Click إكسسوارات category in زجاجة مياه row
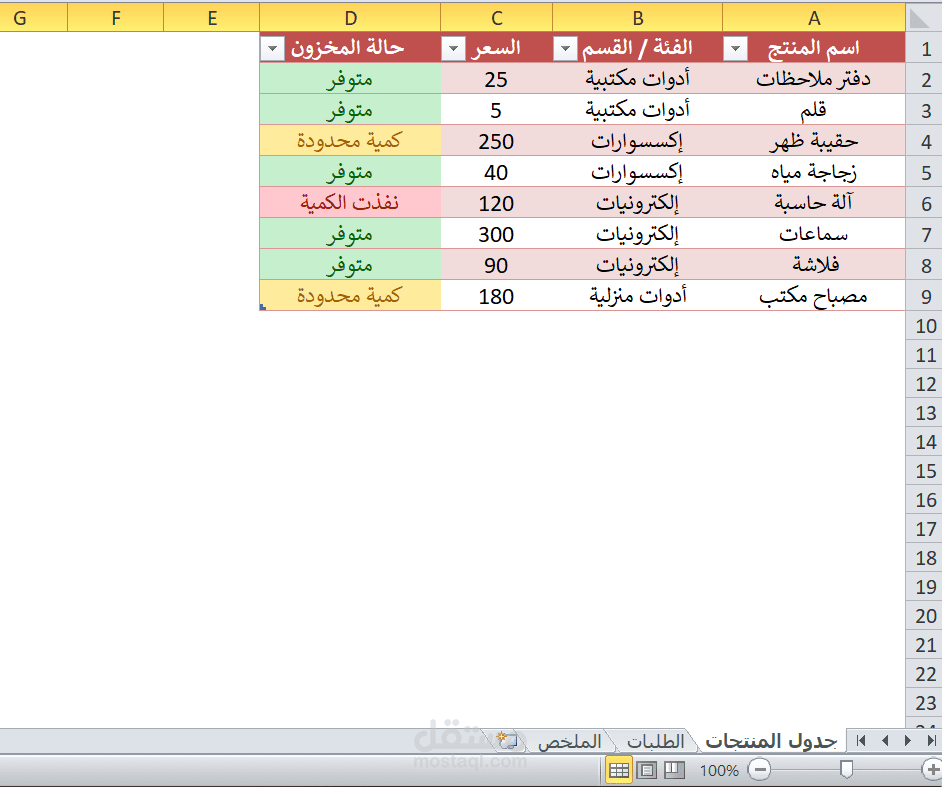The image size is (942, 787). click(x=637, y=172)
